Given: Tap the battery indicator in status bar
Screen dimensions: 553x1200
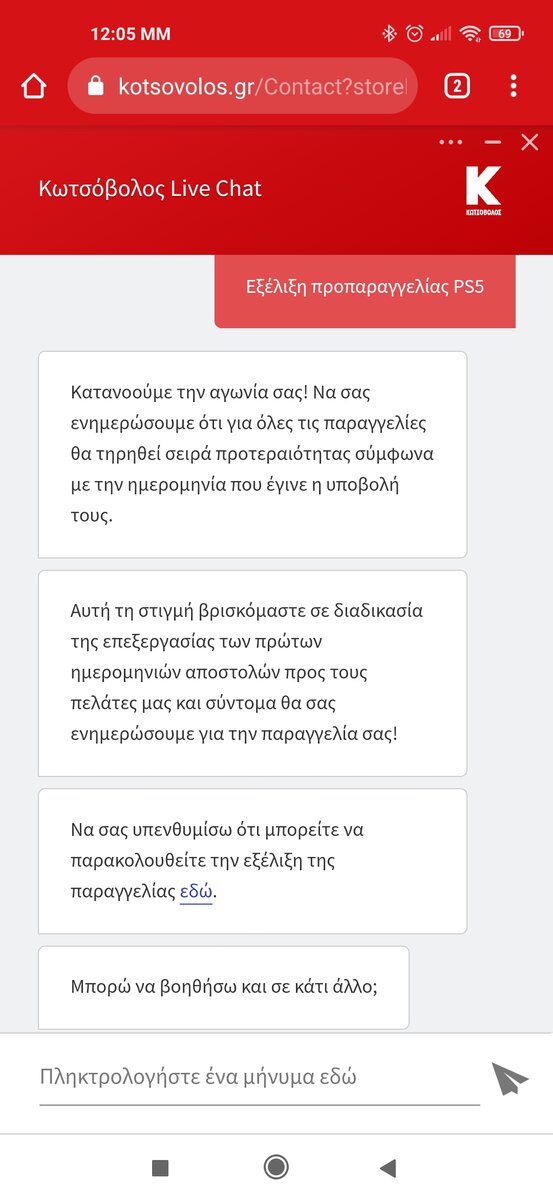Looking at the screenshot, I should pos(507,33).
